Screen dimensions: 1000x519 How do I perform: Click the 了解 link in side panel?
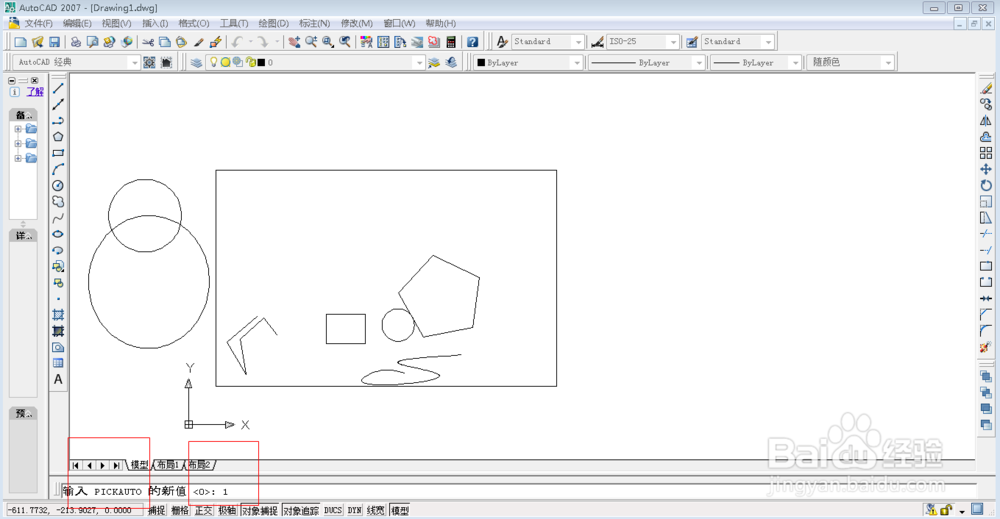[x=35, y=92]
